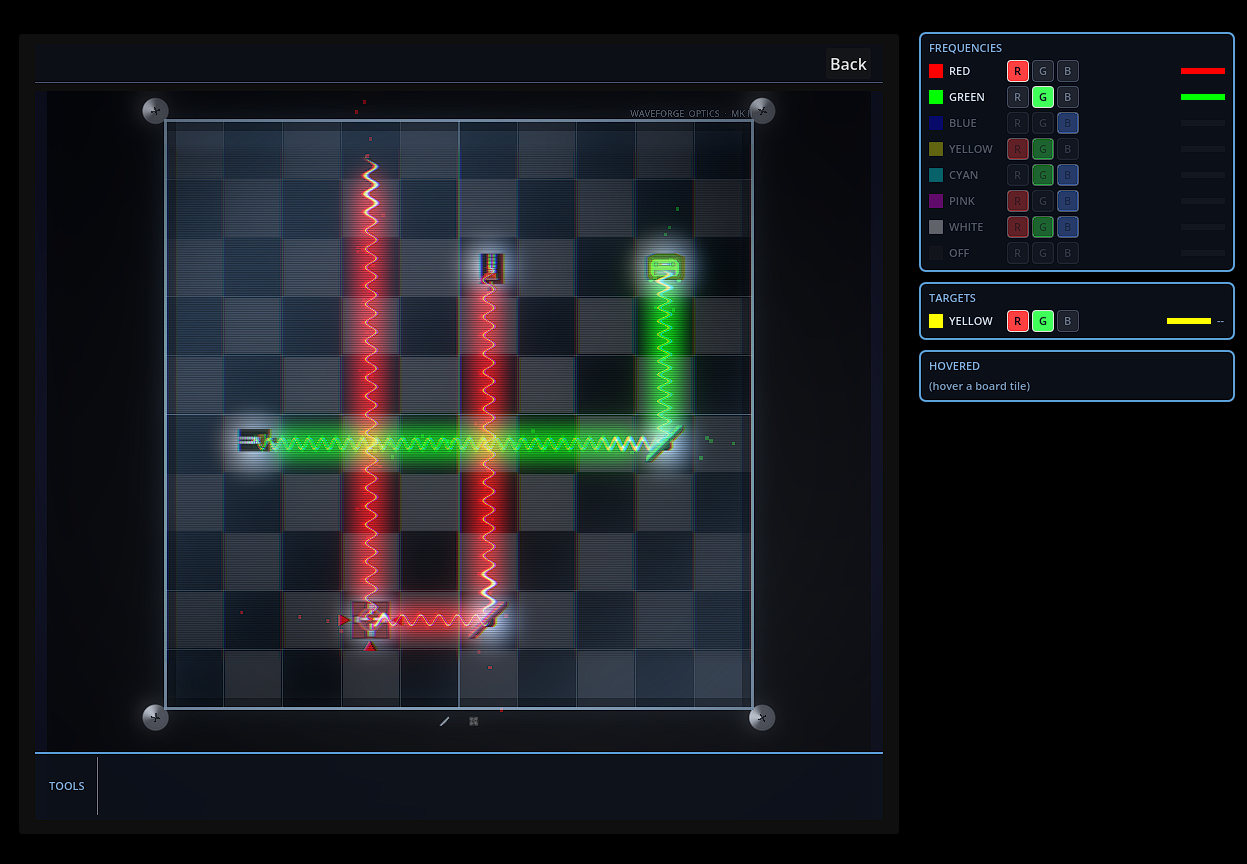This screenshot has width=1247, height=864.
Task: Toggle the B channel in the CYAN row
Action: click(x=1068, y=175)
